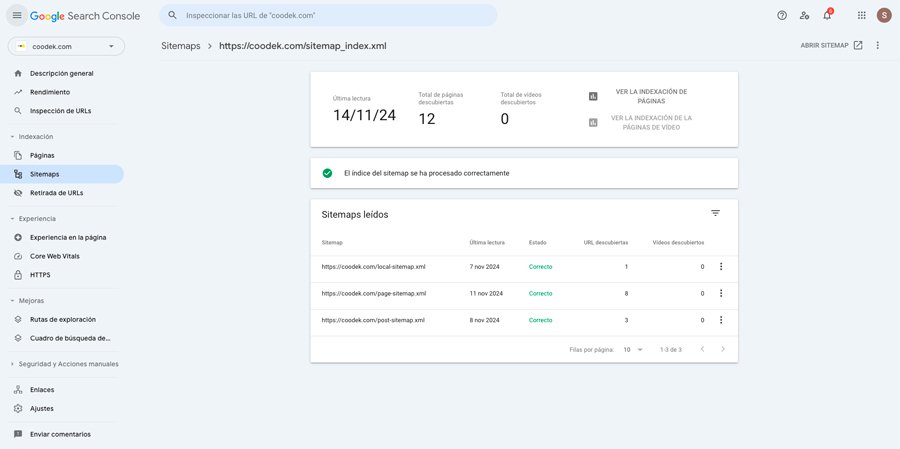Screen dimensions: 900x449
Task: Open options for post-sitemap.xml row
Action: point(721,320)
